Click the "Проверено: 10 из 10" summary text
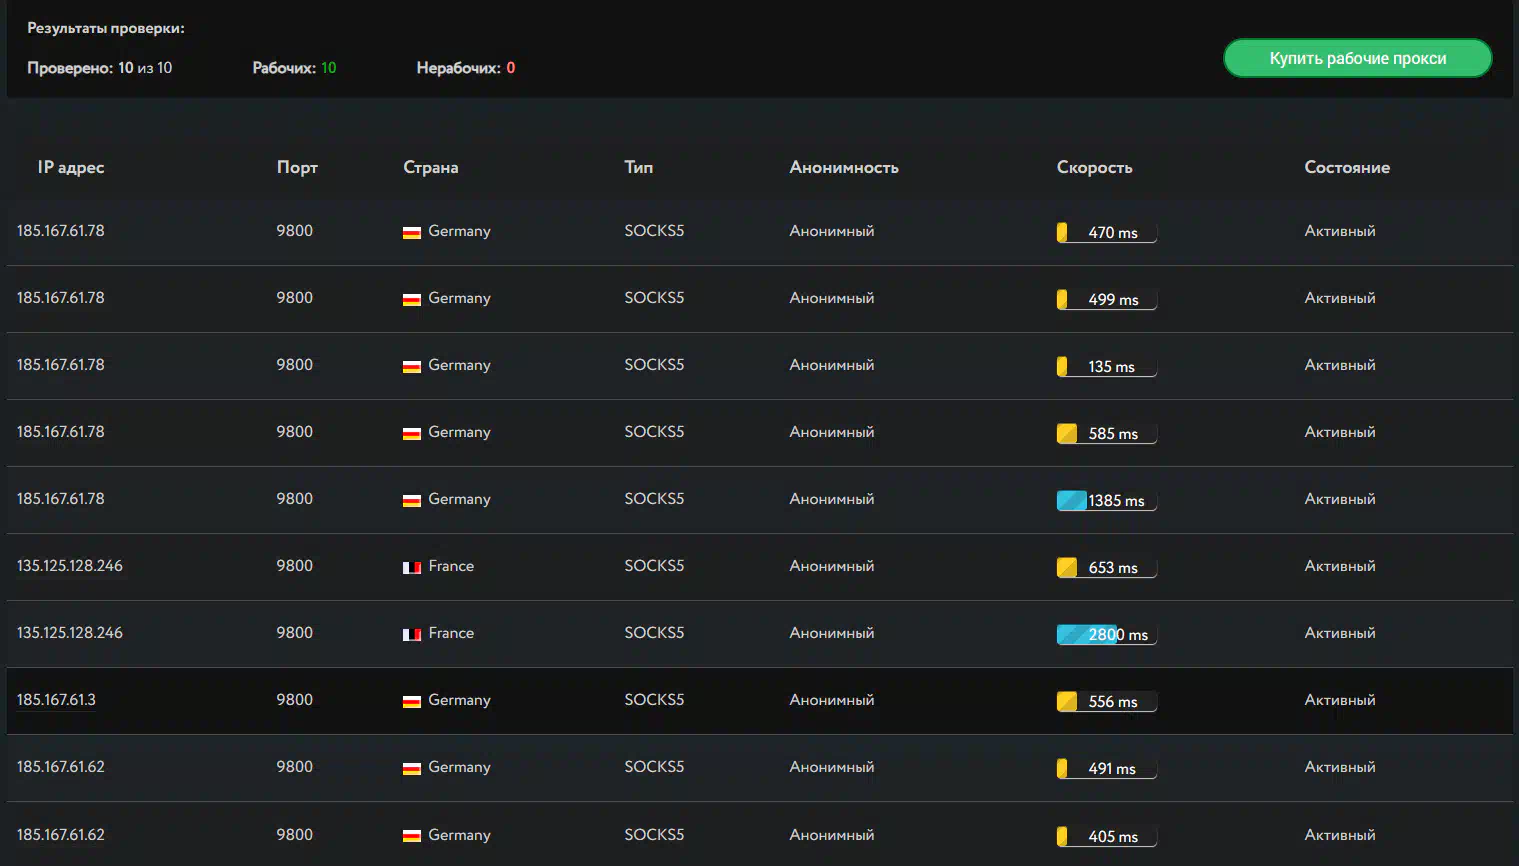 tap(100, 68)
